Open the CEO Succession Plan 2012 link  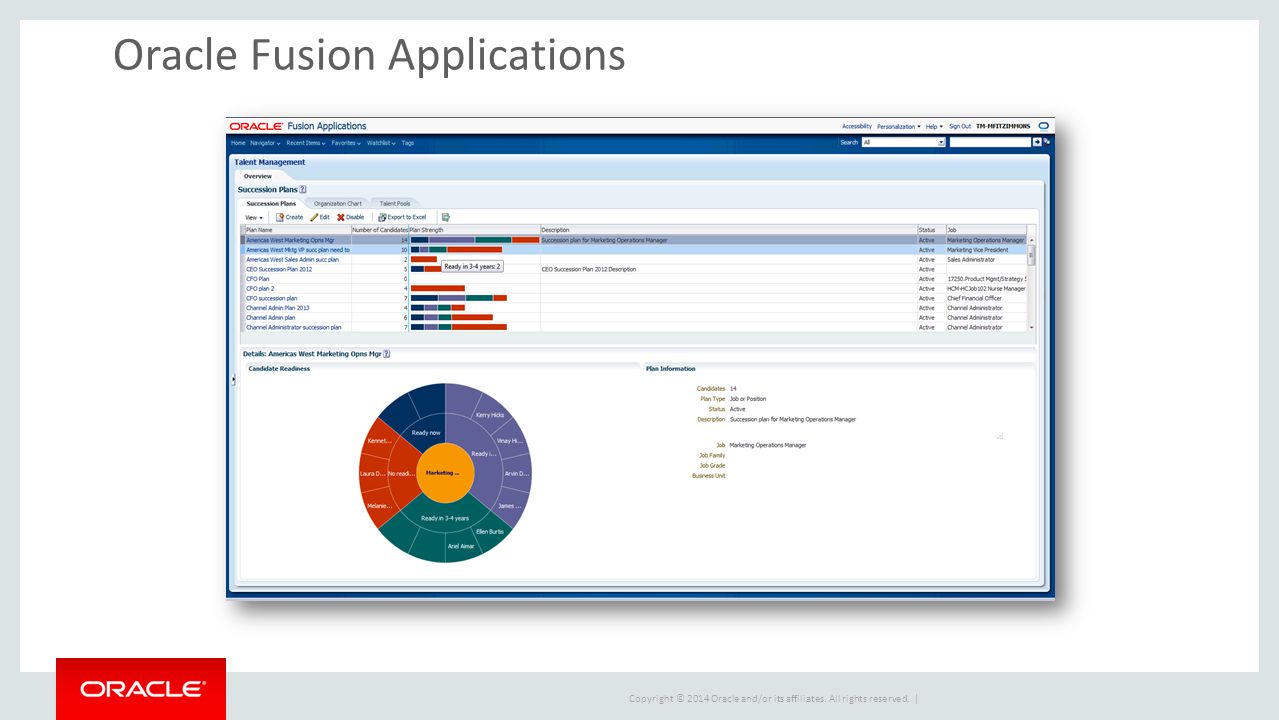coord(279,269)
